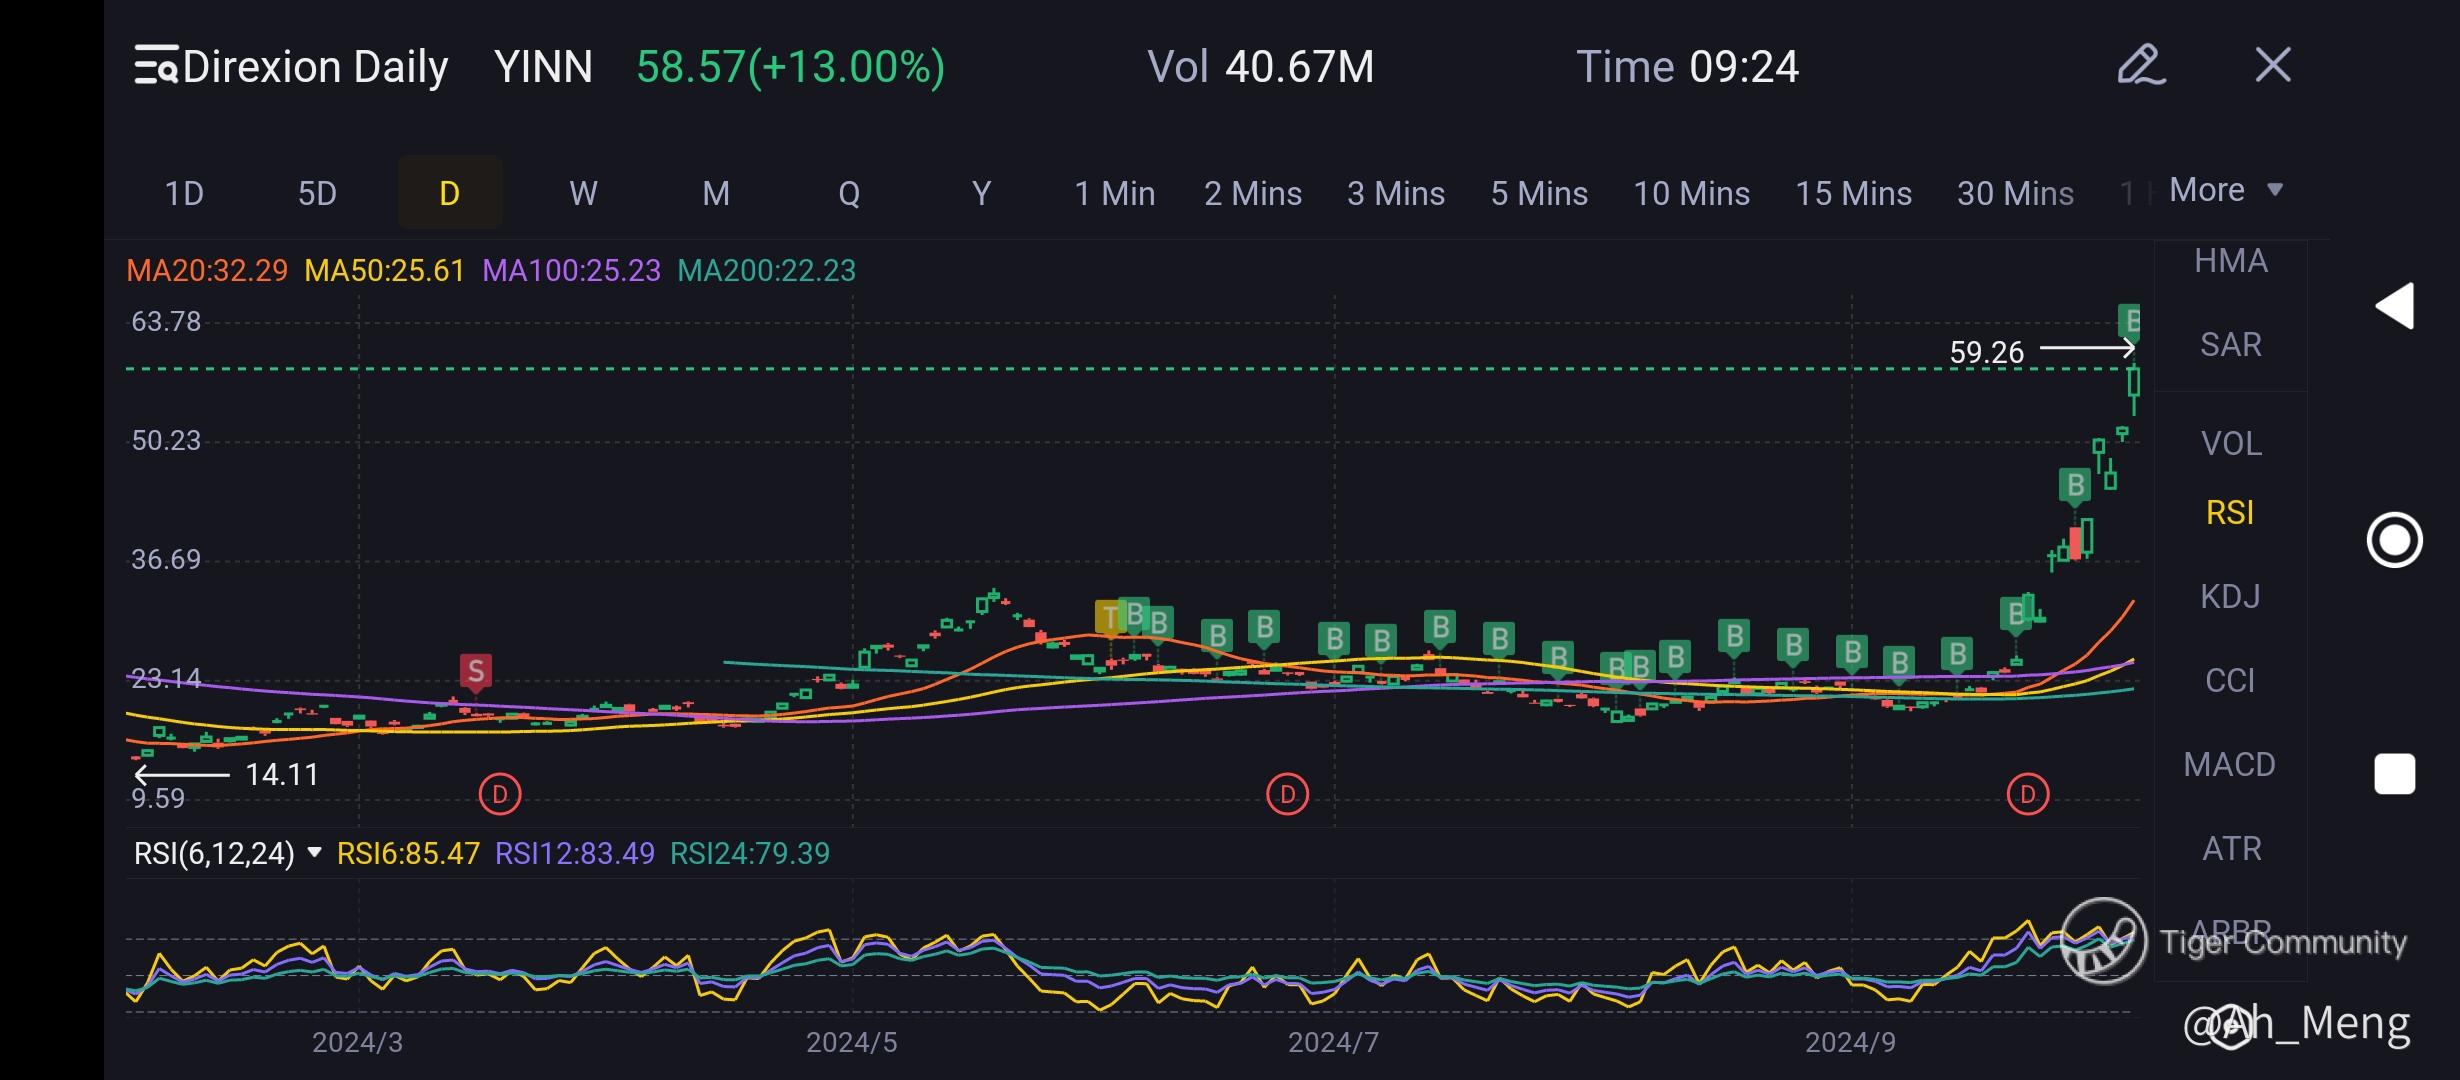Tap the latest candlestick near 59.26
This screenshot has width=2460, height=1080.
(2134, 384)
